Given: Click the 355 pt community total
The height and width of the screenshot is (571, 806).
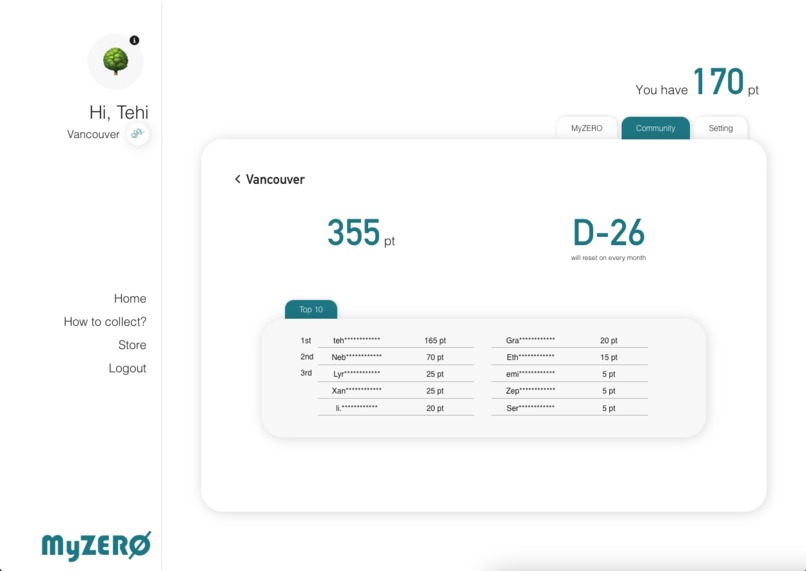Looking at the screenshot, I should coord(361,233).
